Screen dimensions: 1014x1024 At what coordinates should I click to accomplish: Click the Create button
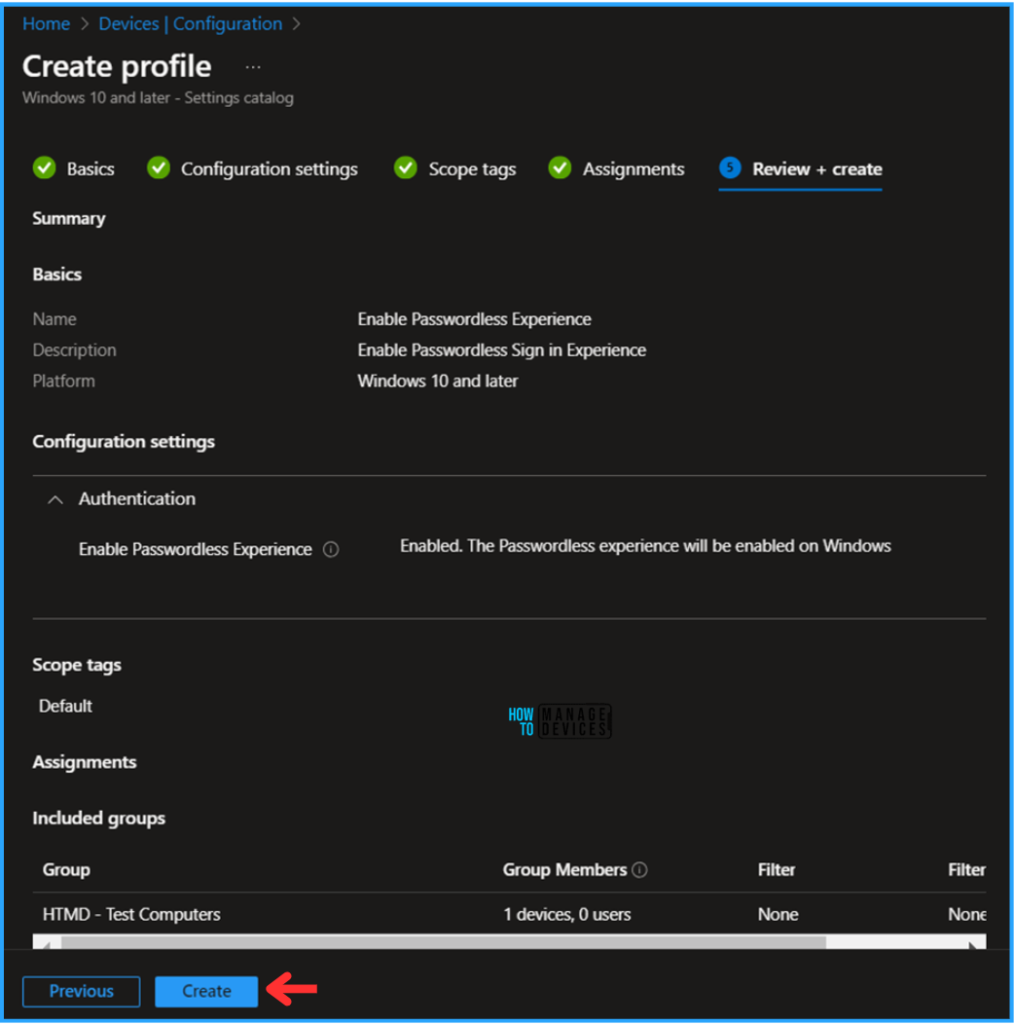point(206,991)
